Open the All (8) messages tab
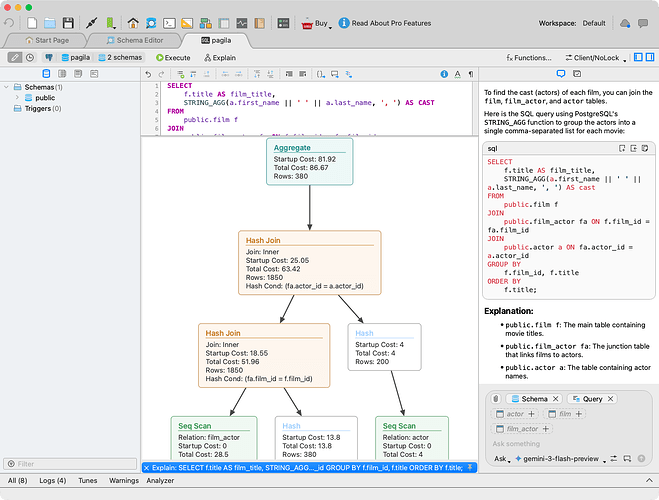Screen dimensions: 659x500 [17, 480]
